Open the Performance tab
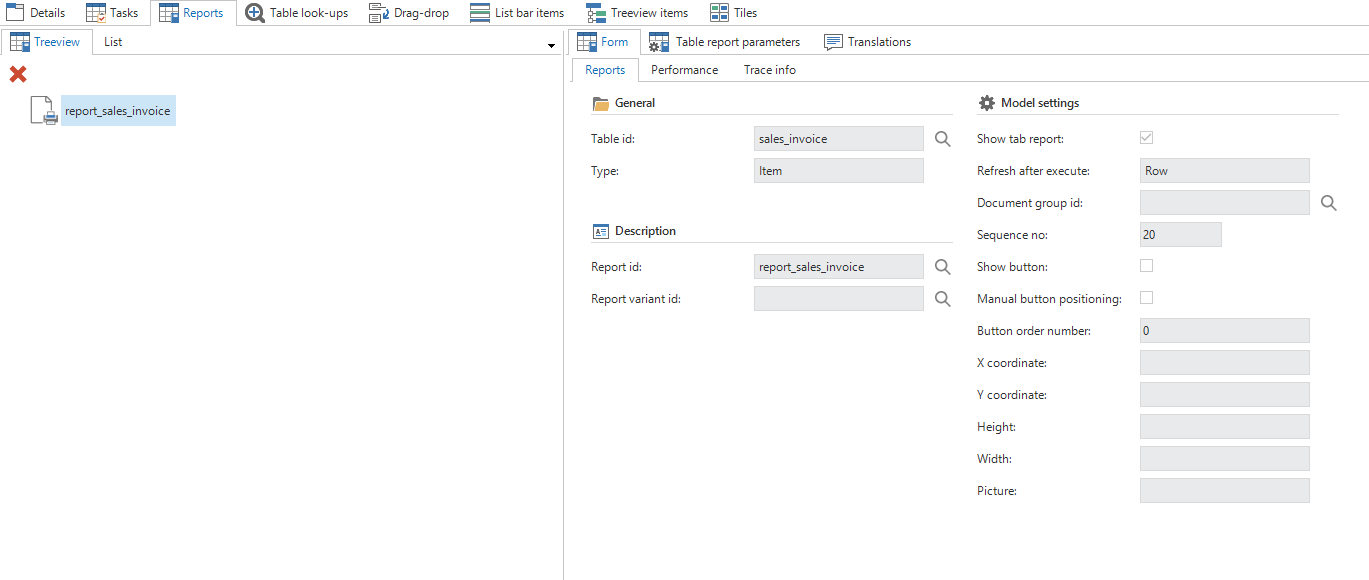Viewport: 1369px width, 580px height. click(684, 70)
